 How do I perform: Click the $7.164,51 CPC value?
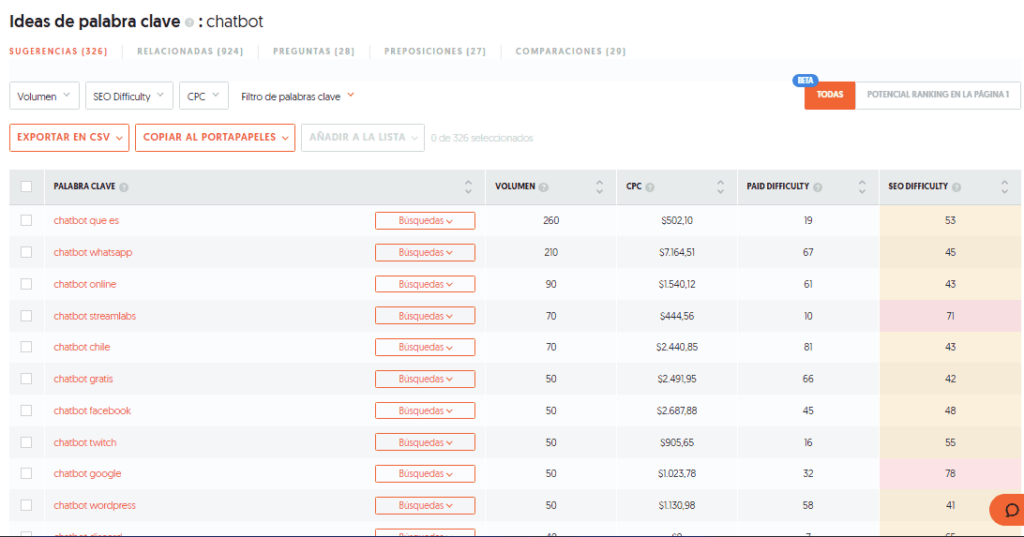point(677,252)
